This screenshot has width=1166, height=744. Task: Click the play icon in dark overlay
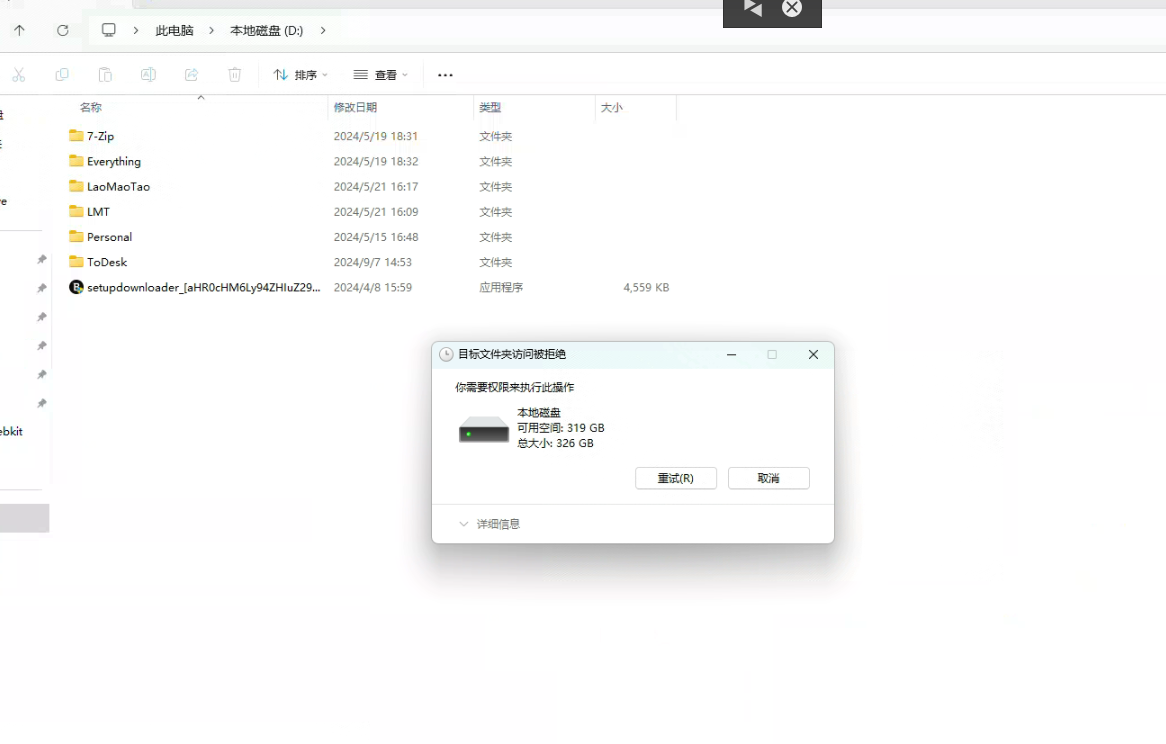click(753, 7)
